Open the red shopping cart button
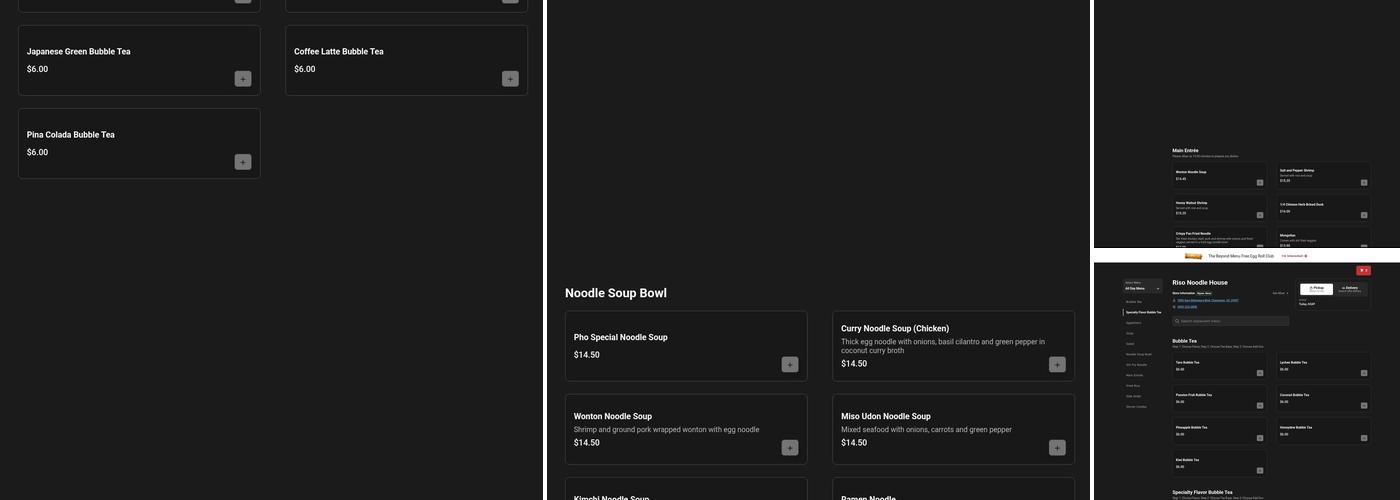The width and height of the screenshot is (1400, 500). coord(1362,270)
